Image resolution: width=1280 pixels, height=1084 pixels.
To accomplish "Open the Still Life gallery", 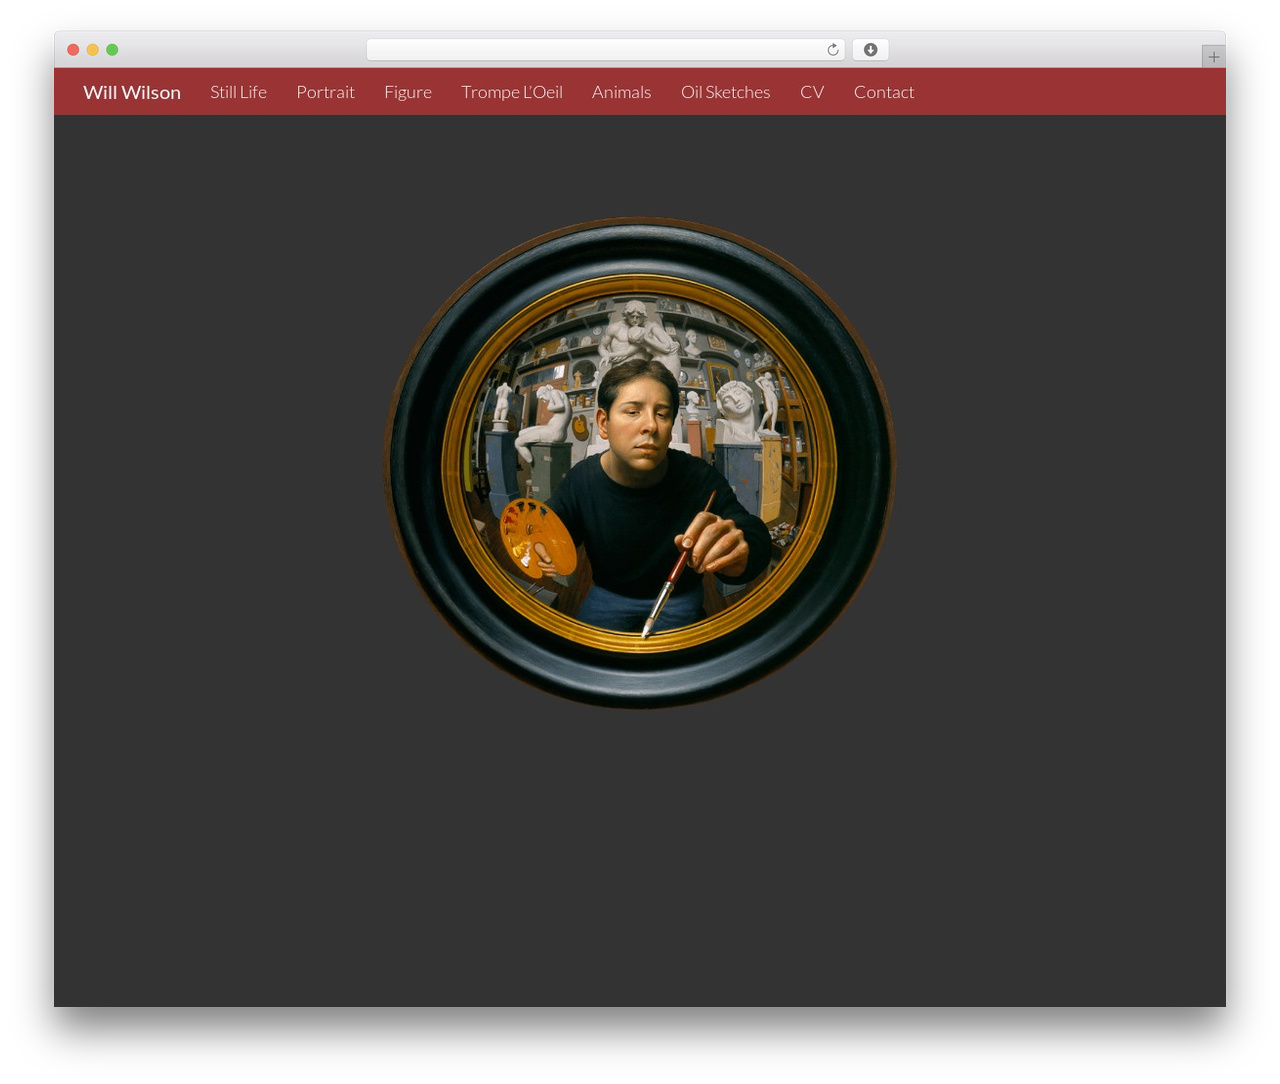I will pos(238,92).
